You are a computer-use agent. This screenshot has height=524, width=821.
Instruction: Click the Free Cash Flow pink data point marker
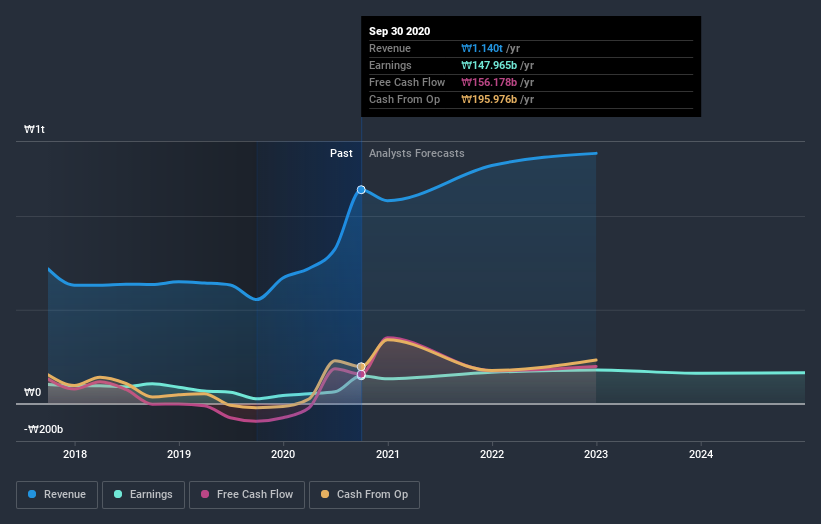(x=361, y=375)
